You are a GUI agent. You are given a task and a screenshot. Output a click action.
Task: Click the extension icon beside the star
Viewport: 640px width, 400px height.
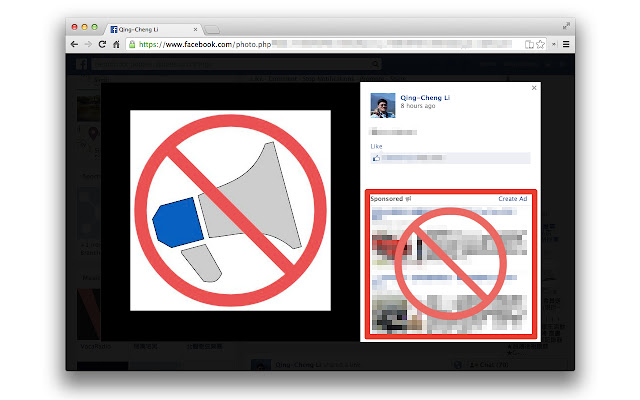click(554, 44)
